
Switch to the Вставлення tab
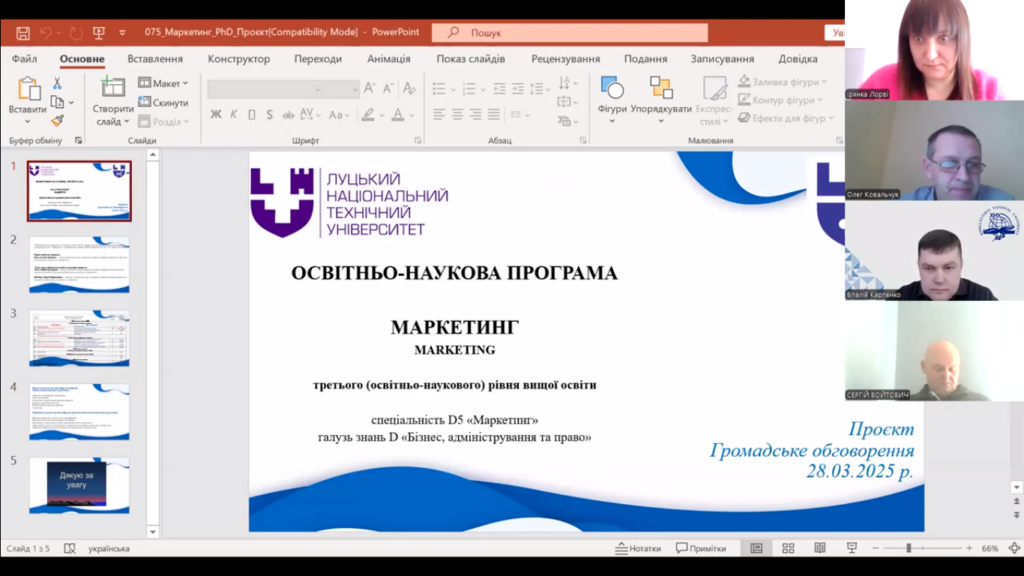click(155, 59)
